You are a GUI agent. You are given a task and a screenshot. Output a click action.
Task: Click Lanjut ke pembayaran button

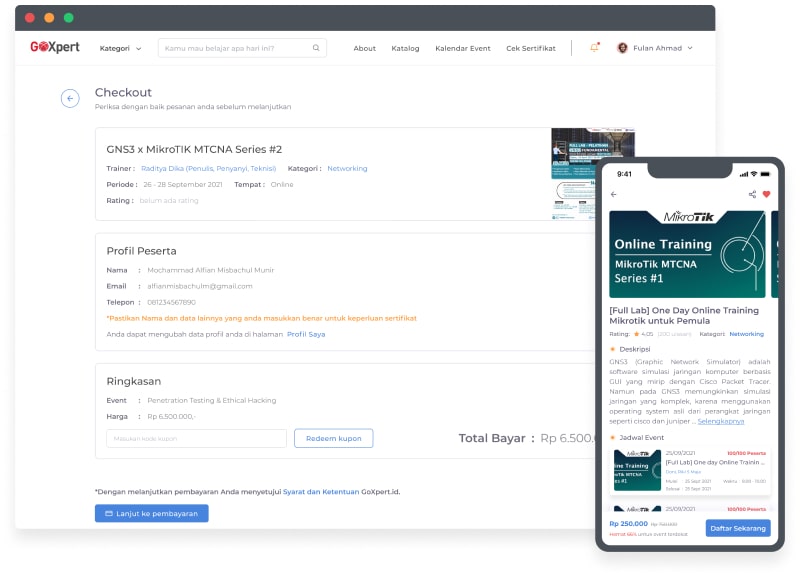[151, 513]
